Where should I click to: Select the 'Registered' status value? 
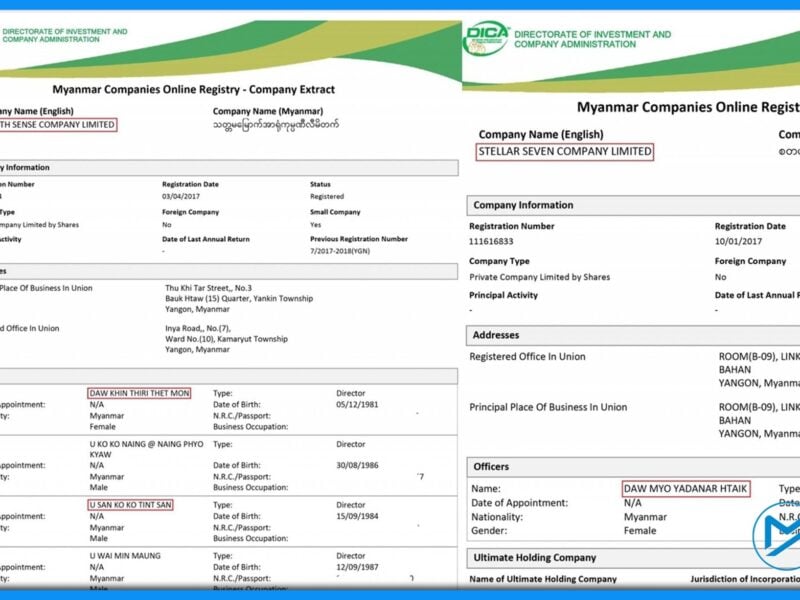click(327, 196)
